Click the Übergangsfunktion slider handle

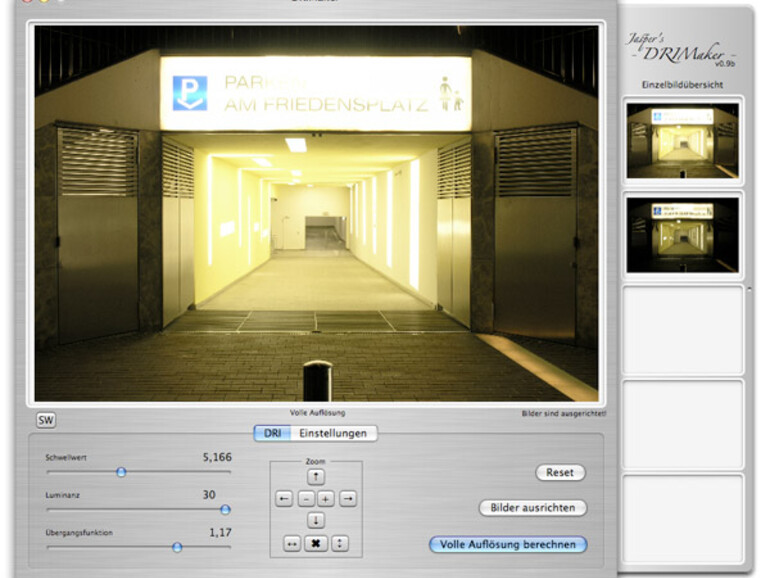pos(177,547)
